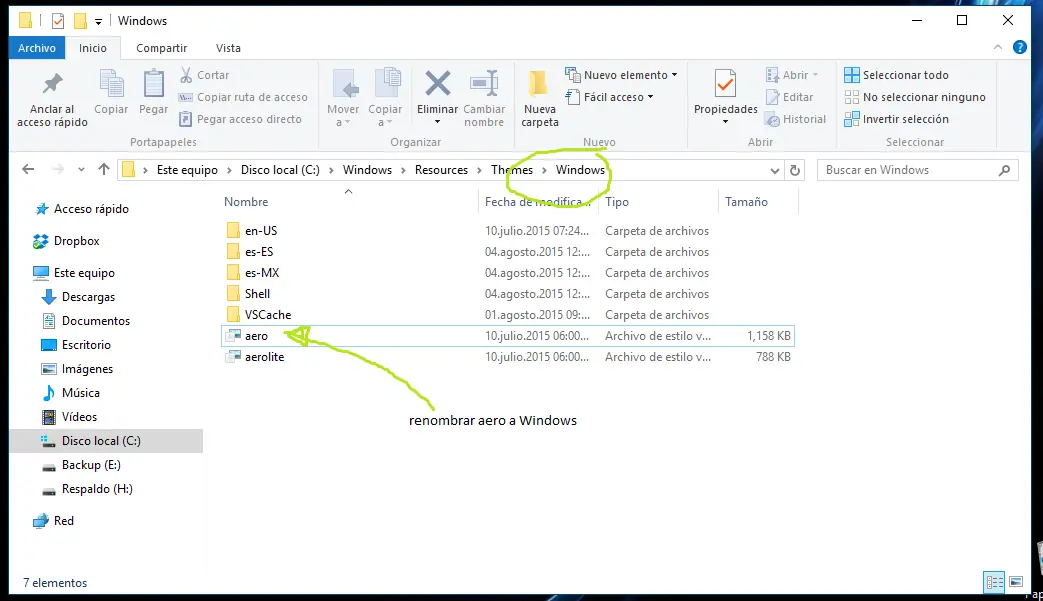
Task: Click the Historial ribbon command
Action: click(796, 119)
